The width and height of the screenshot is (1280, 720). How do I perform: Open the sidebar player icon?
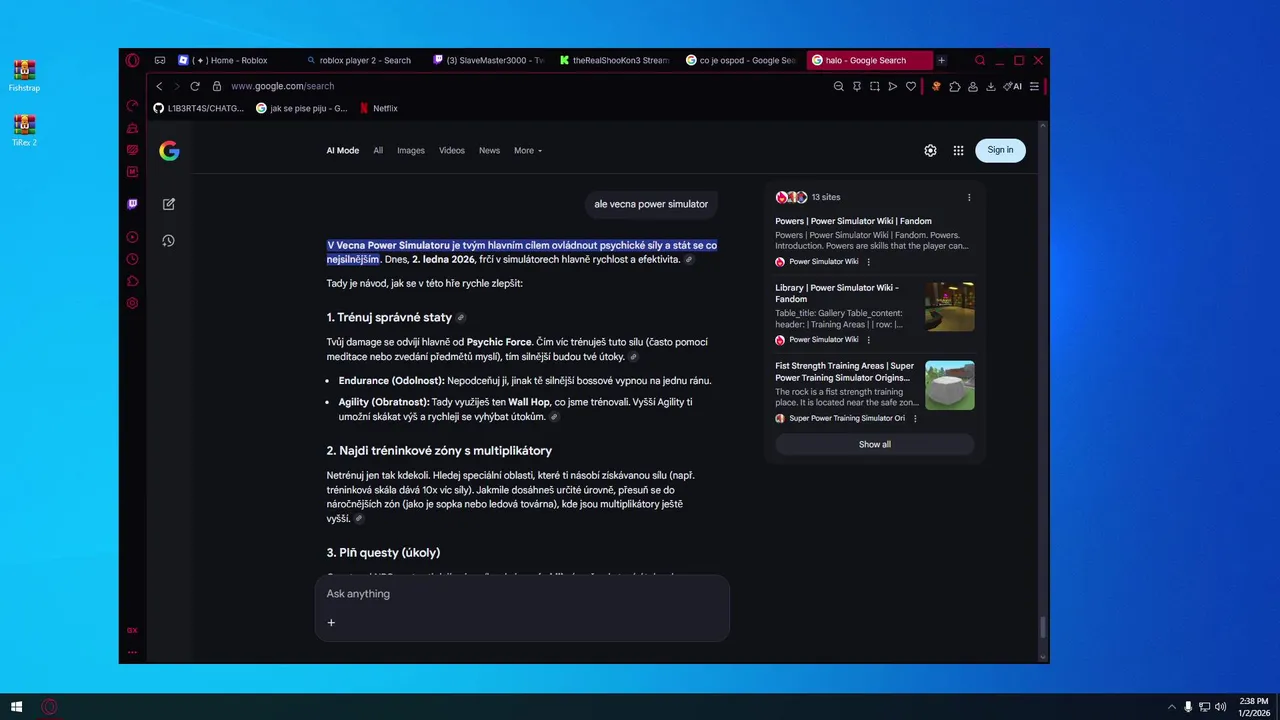click(x=132, y=237)
